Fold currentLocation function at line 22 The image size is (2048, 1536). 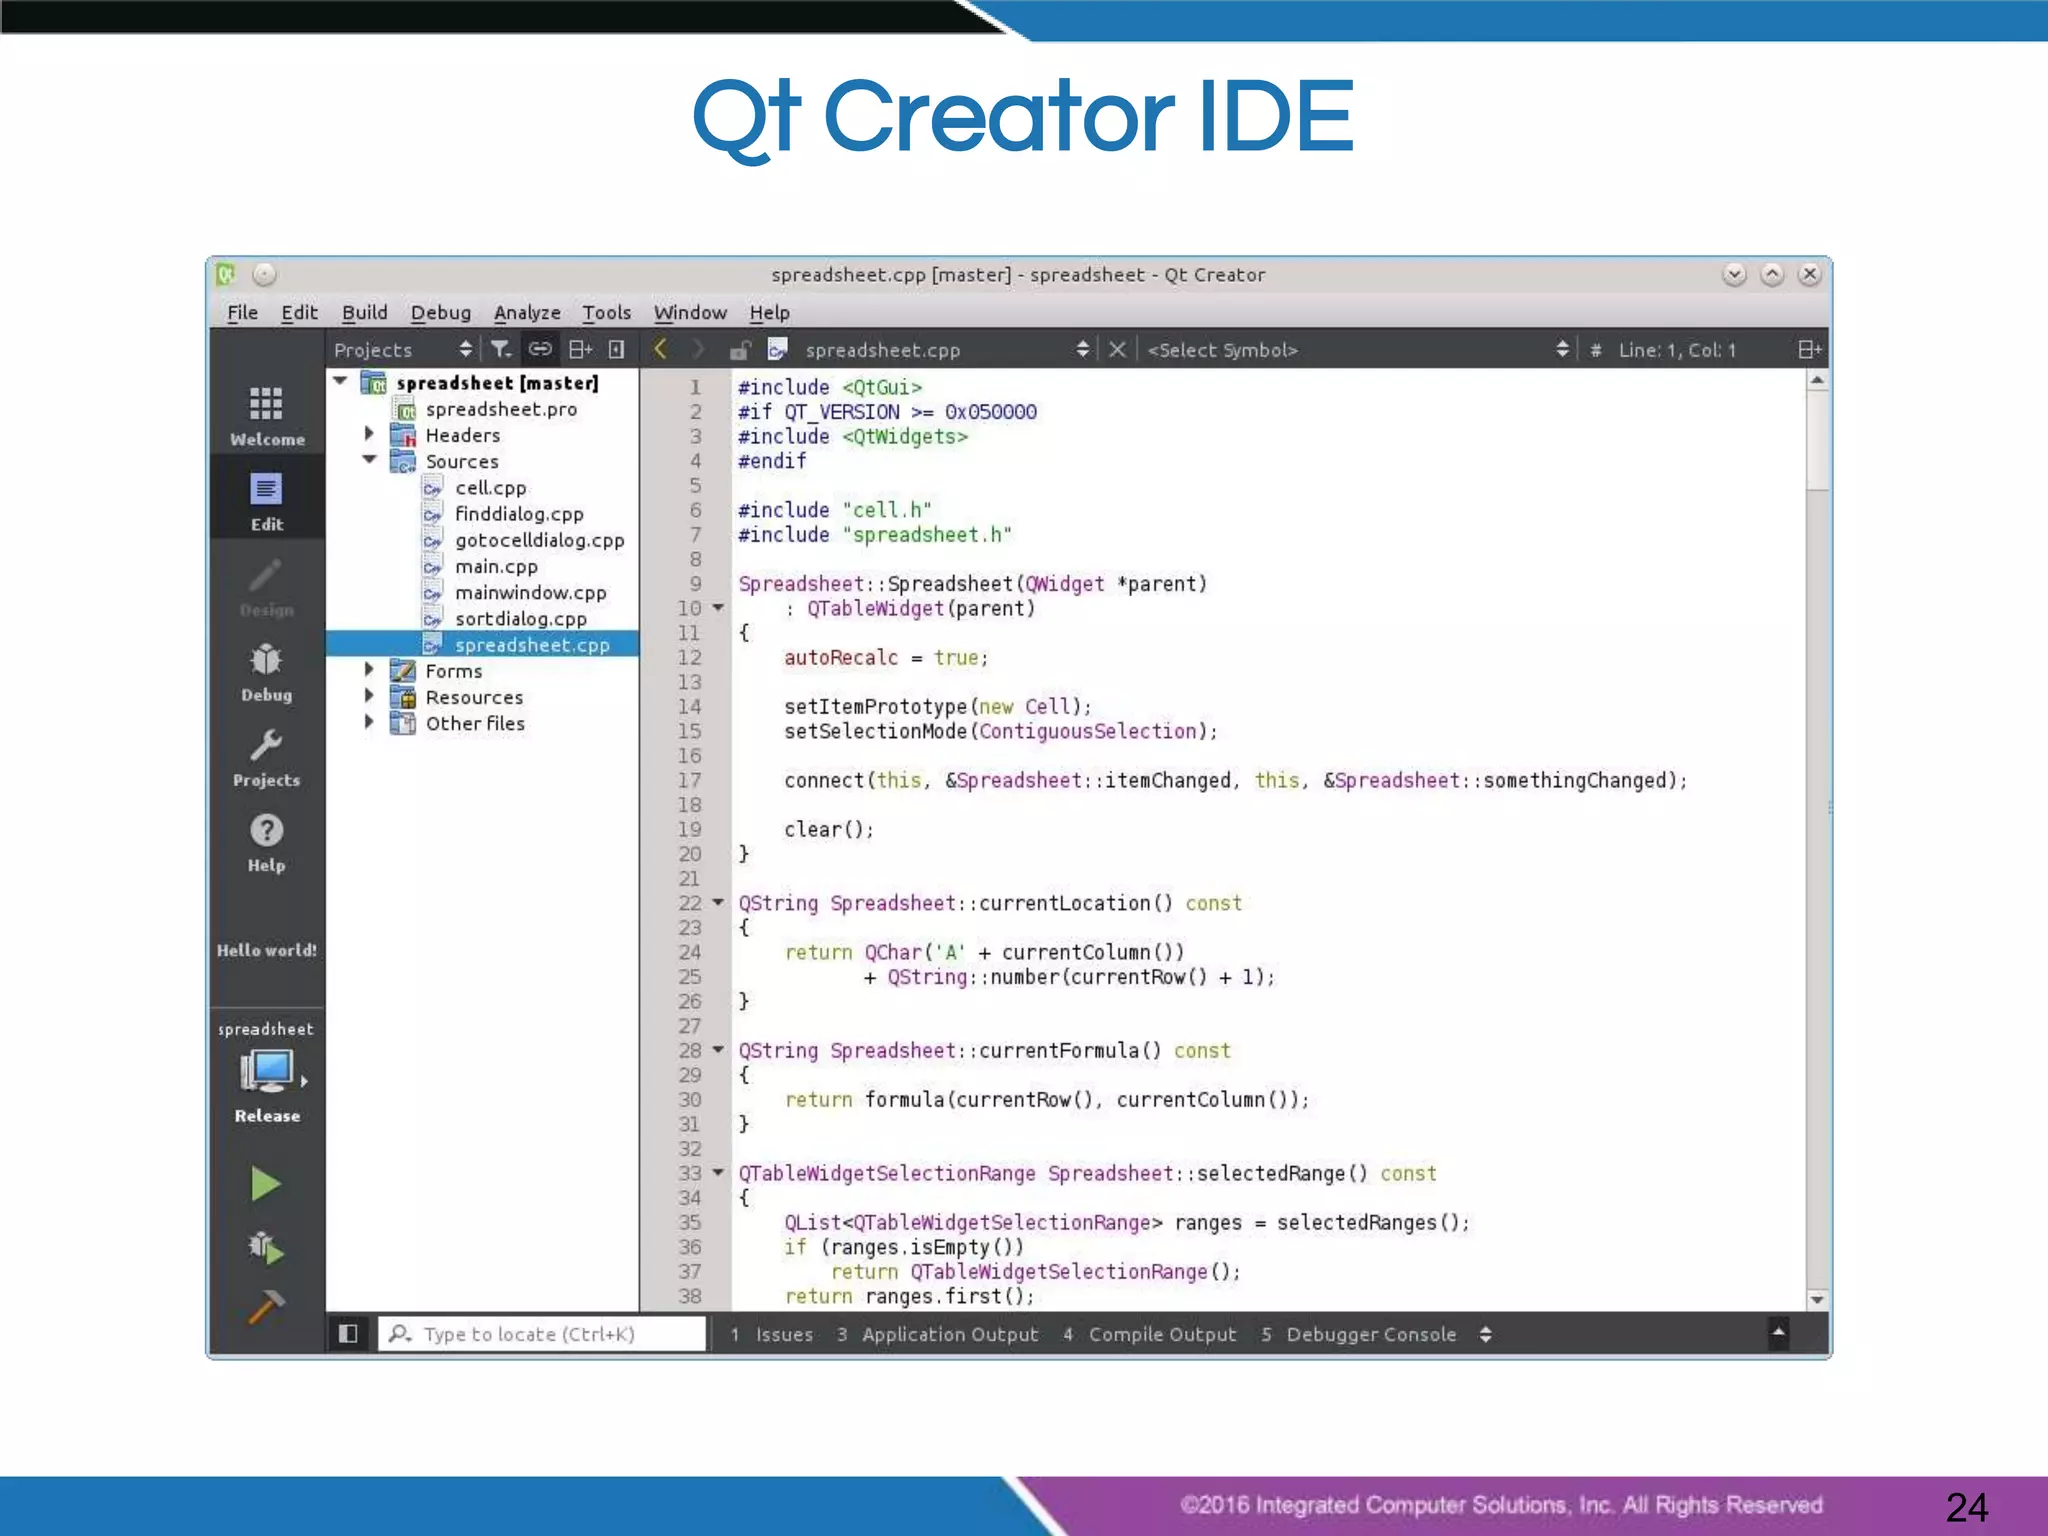tap(718, 902)
